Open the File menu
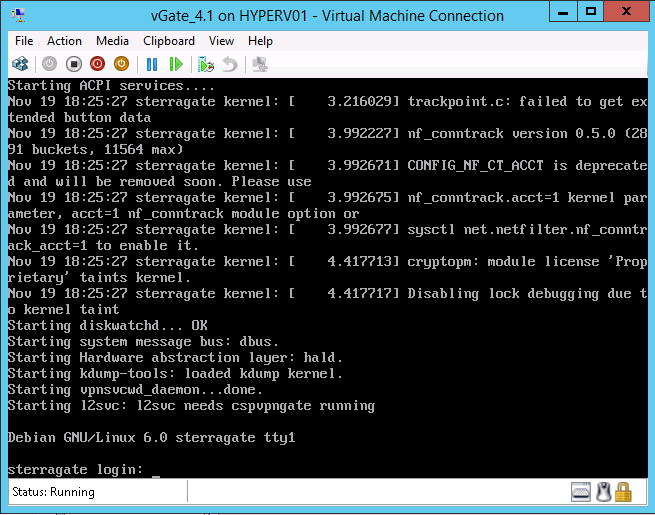Screen dimensions: 655x515 tap(24, 41)
